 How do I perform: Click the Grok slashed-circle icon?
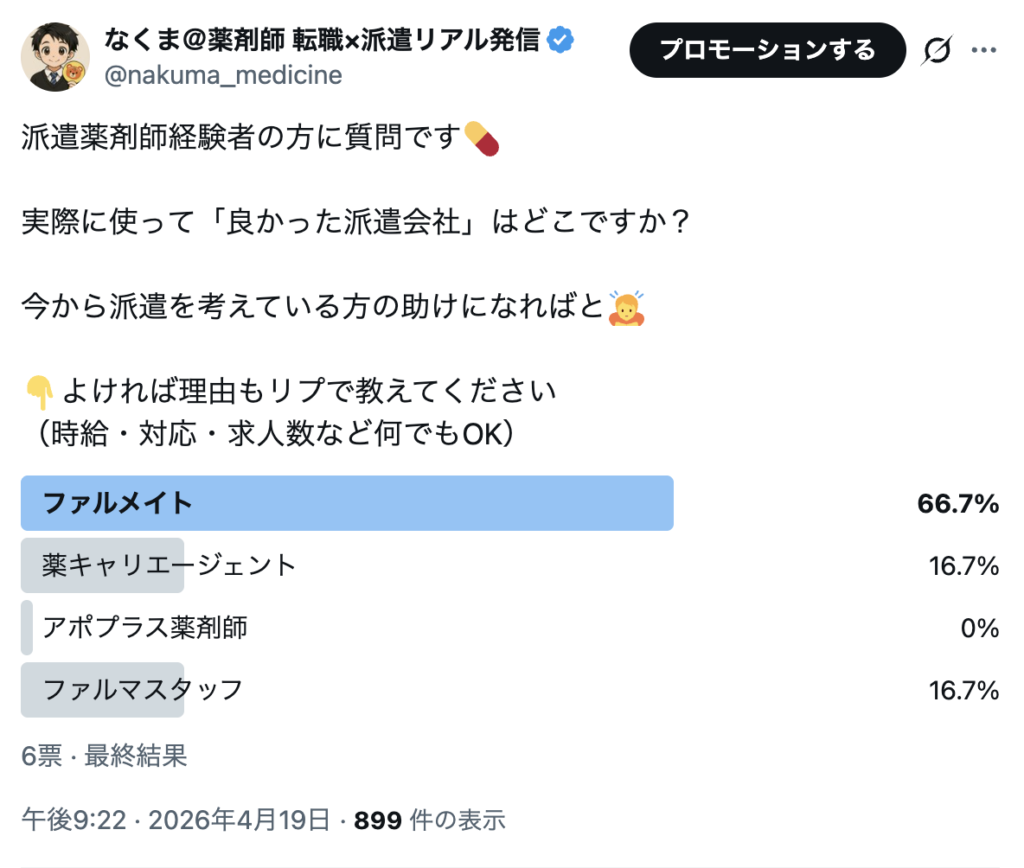tap(937, 50)
